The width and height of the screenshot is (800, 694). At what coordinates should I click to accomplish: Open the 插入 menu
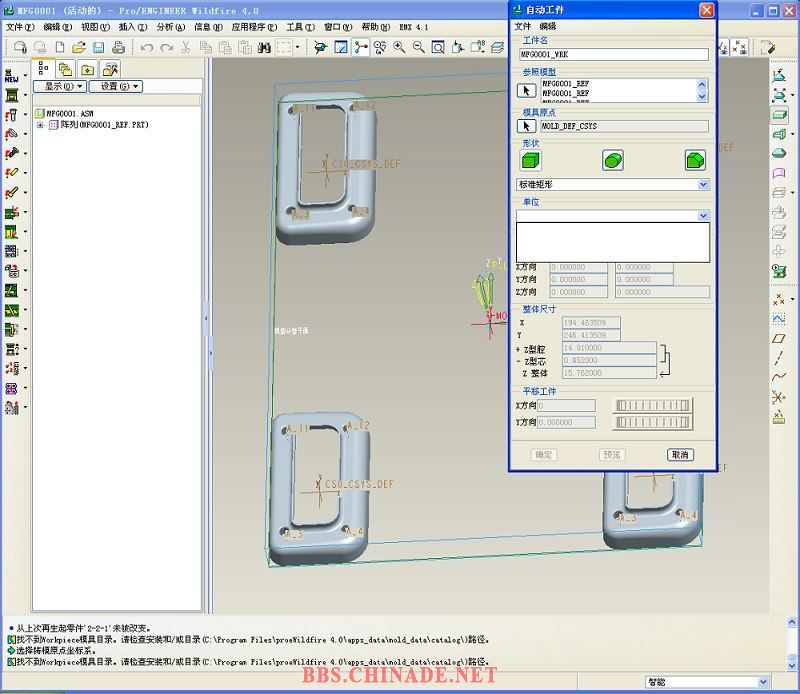(133, 27)
